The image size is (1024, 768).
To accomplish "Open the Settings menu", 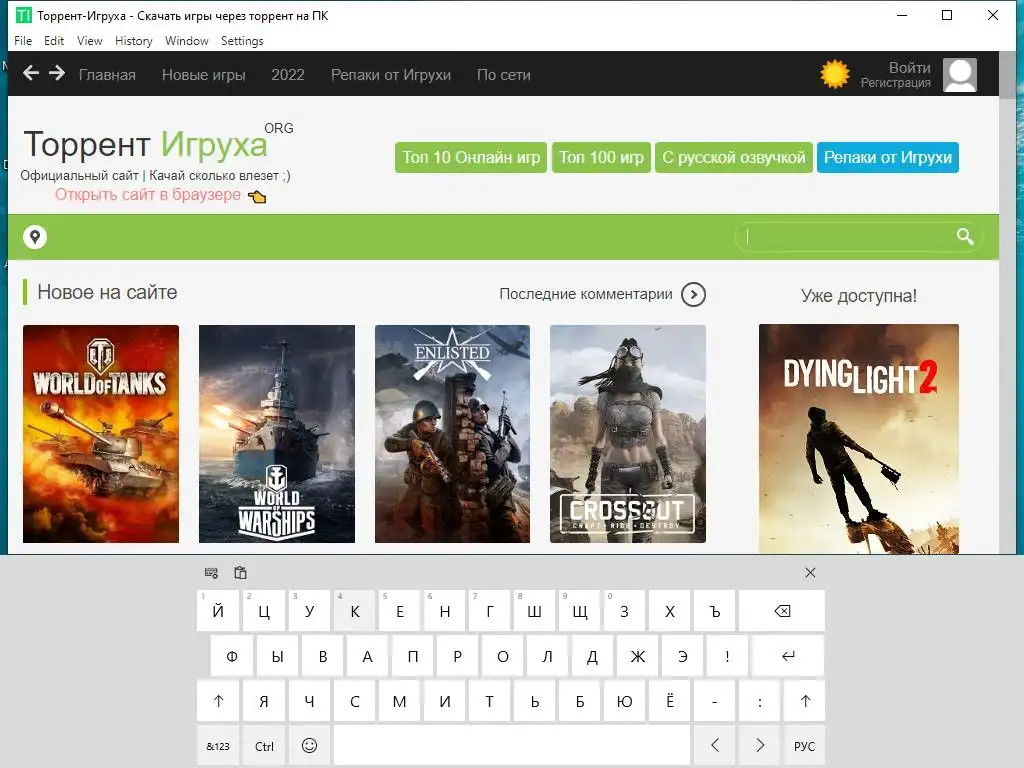I will click(x=242, y=40).
